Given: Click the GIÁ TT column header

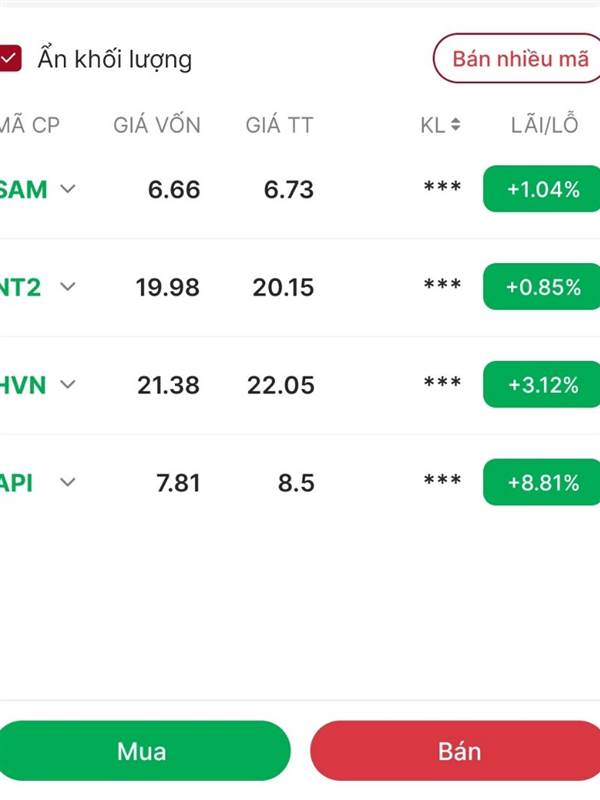Looking at the screenshot, I should pyautogui.click(x=279, y=125).
